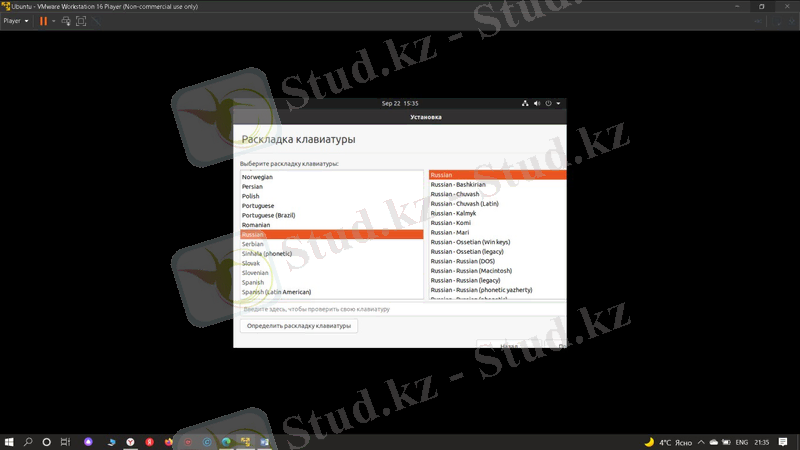The height and width of the screenshot is (450, 800).
Task: Select Persian keyboard layout
Action: (332, 187)
